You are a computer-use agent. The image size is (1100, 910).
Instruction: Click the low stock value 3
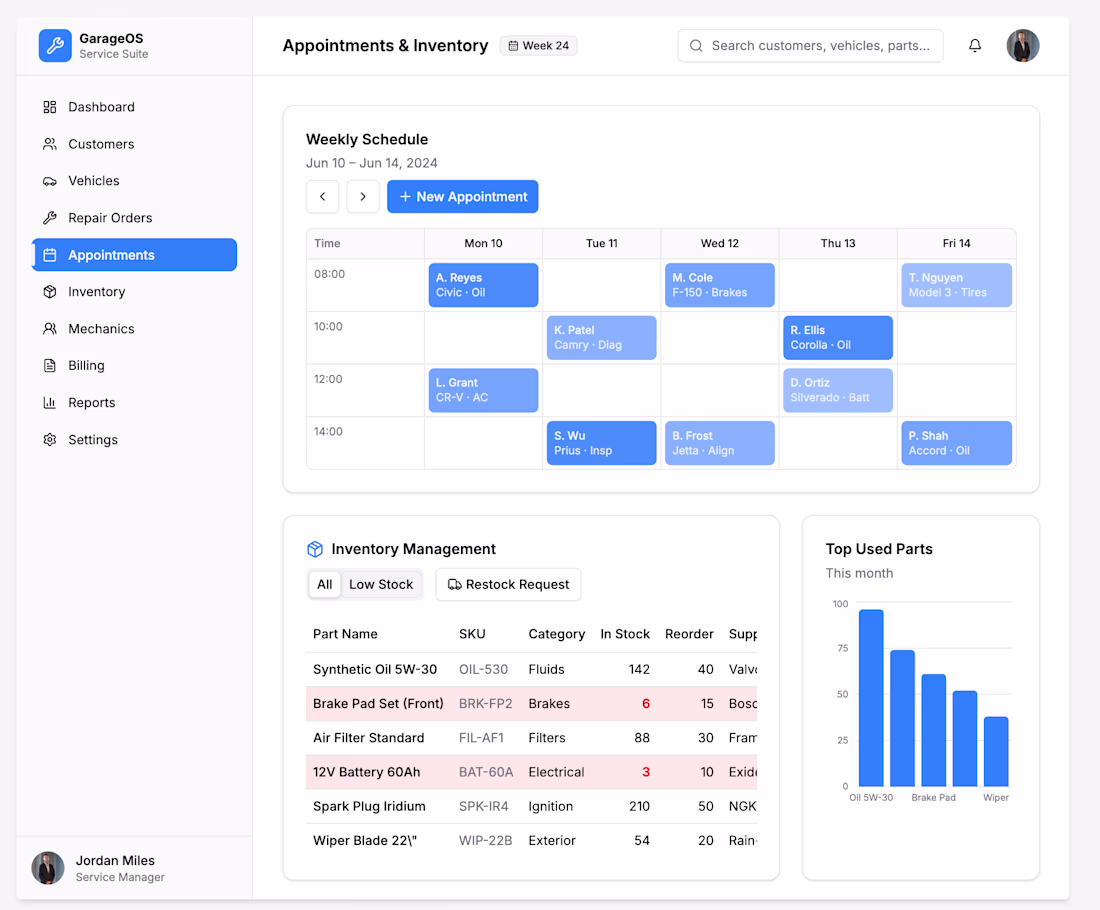(645, 772)
